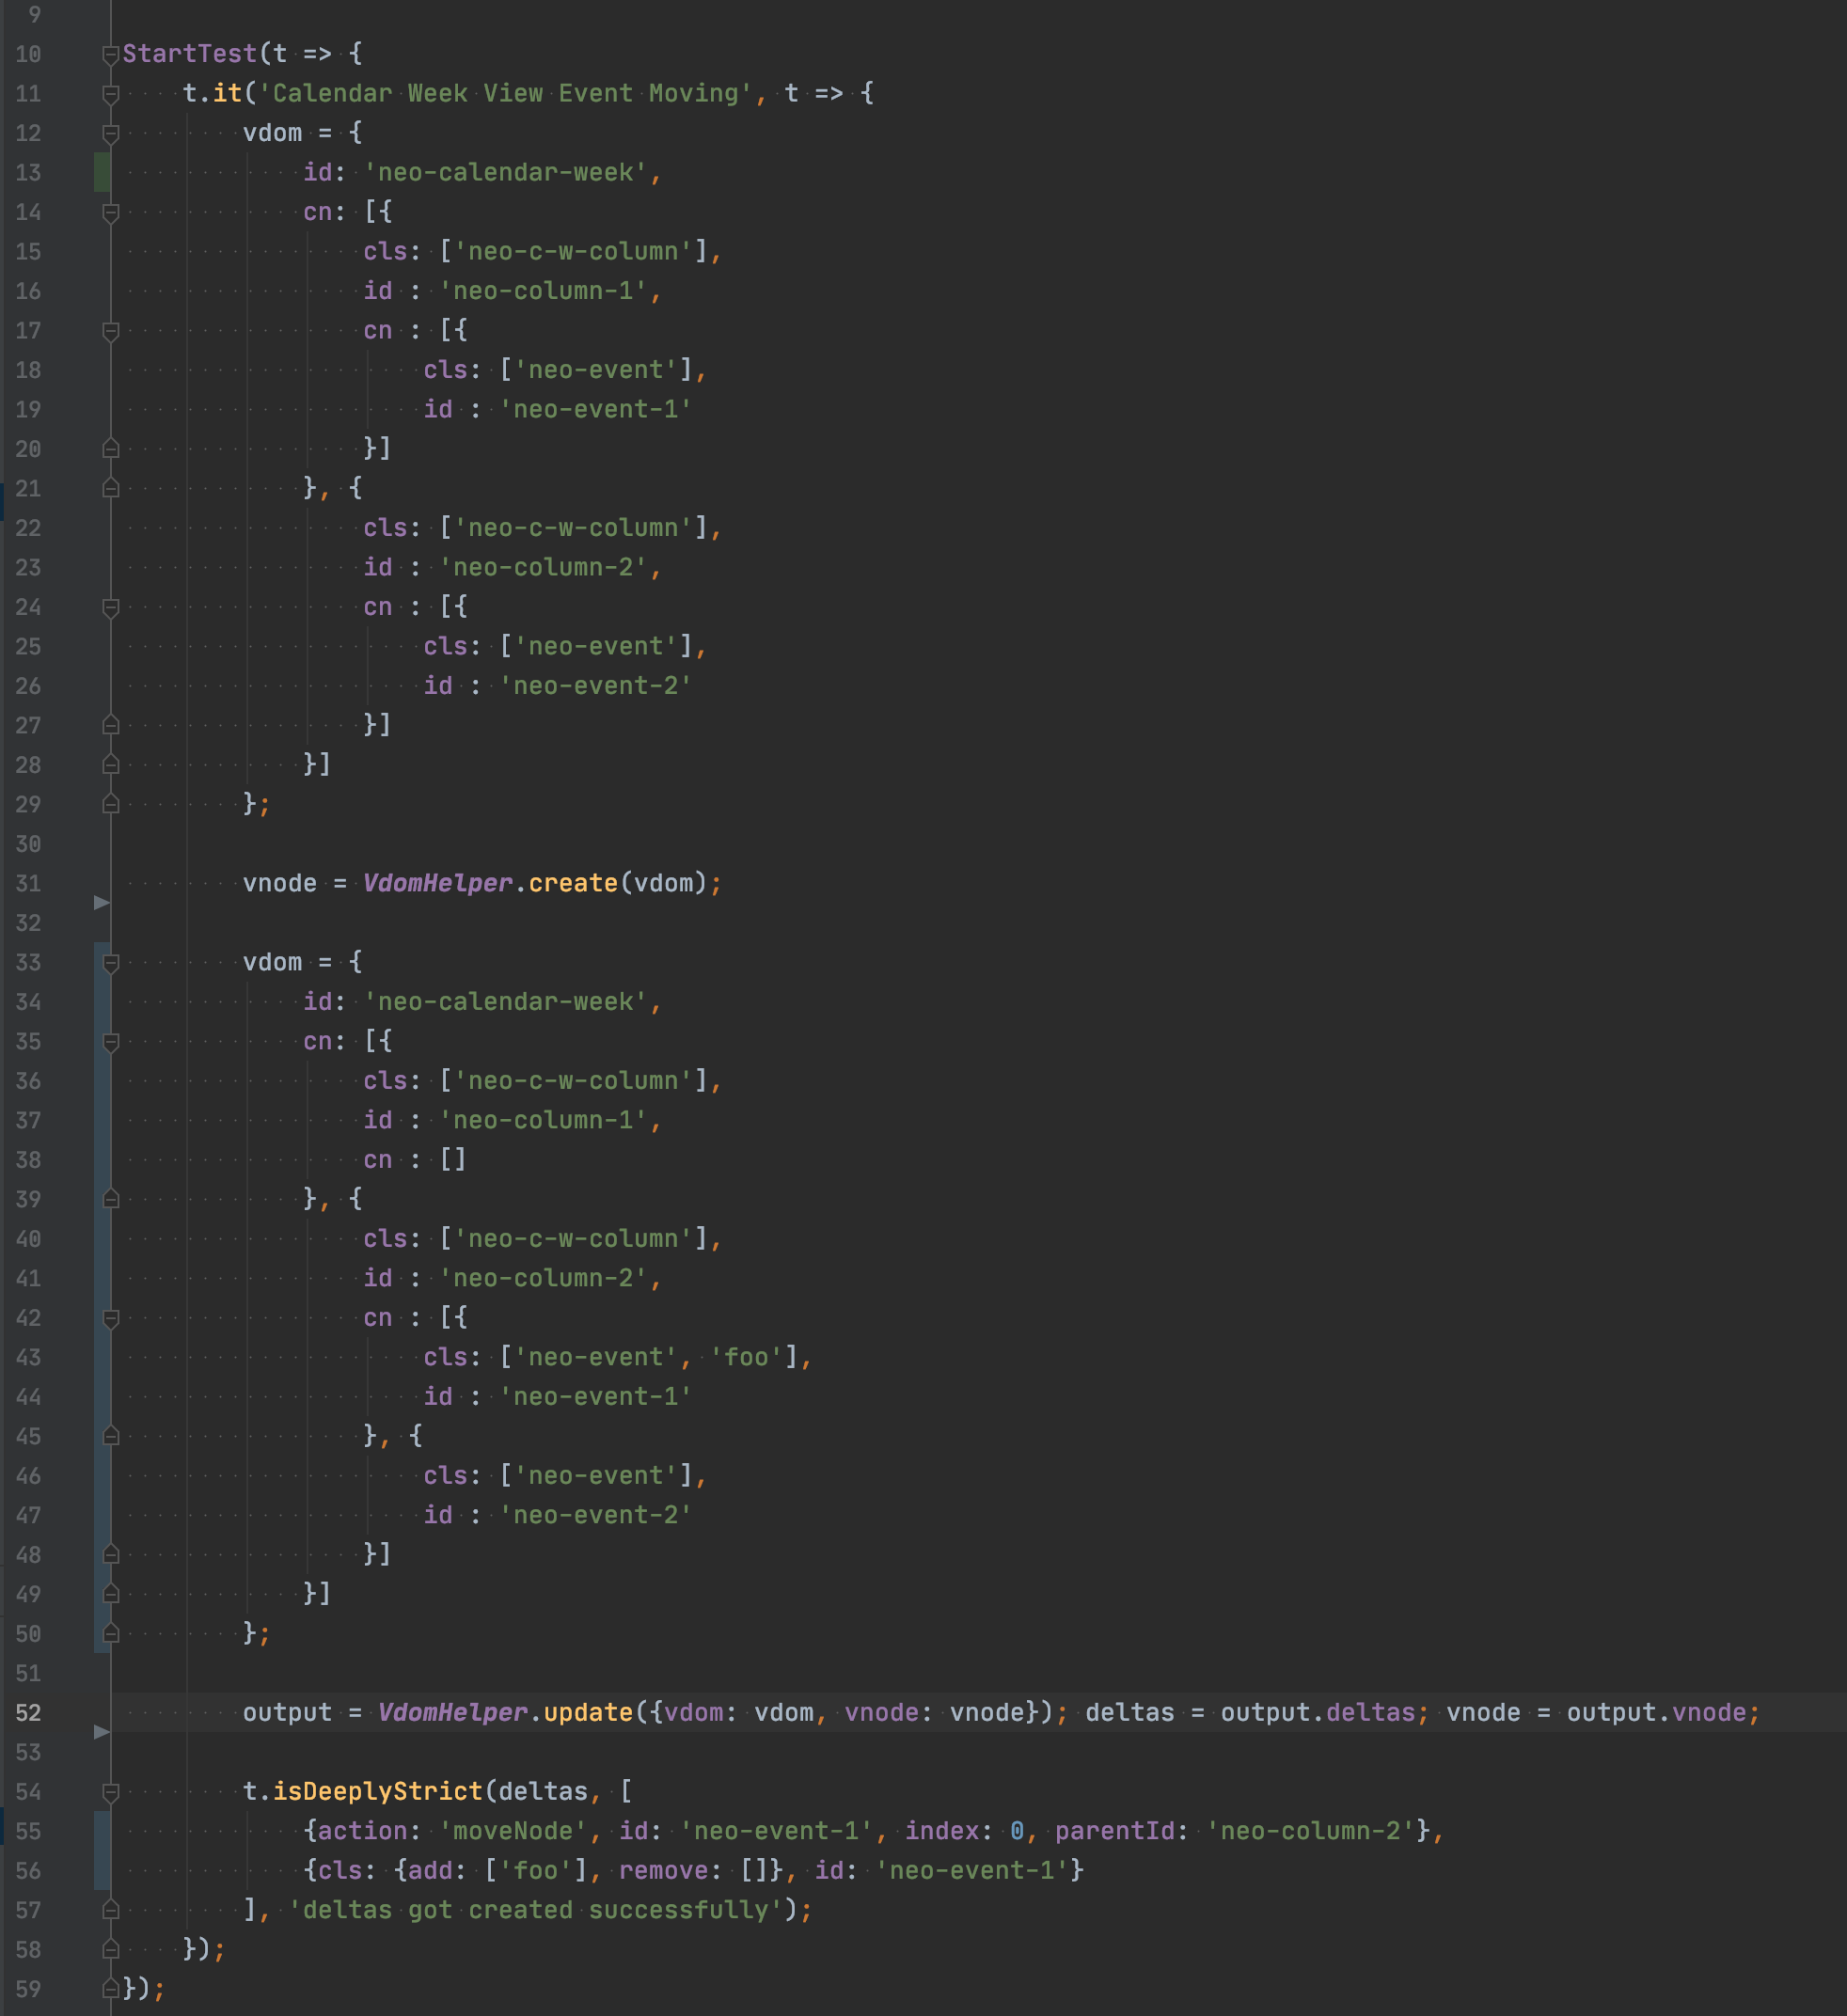Click gutter arrow marker below line 31
The height and width of the screenshot is (2016, 1847).
[101, 903]
